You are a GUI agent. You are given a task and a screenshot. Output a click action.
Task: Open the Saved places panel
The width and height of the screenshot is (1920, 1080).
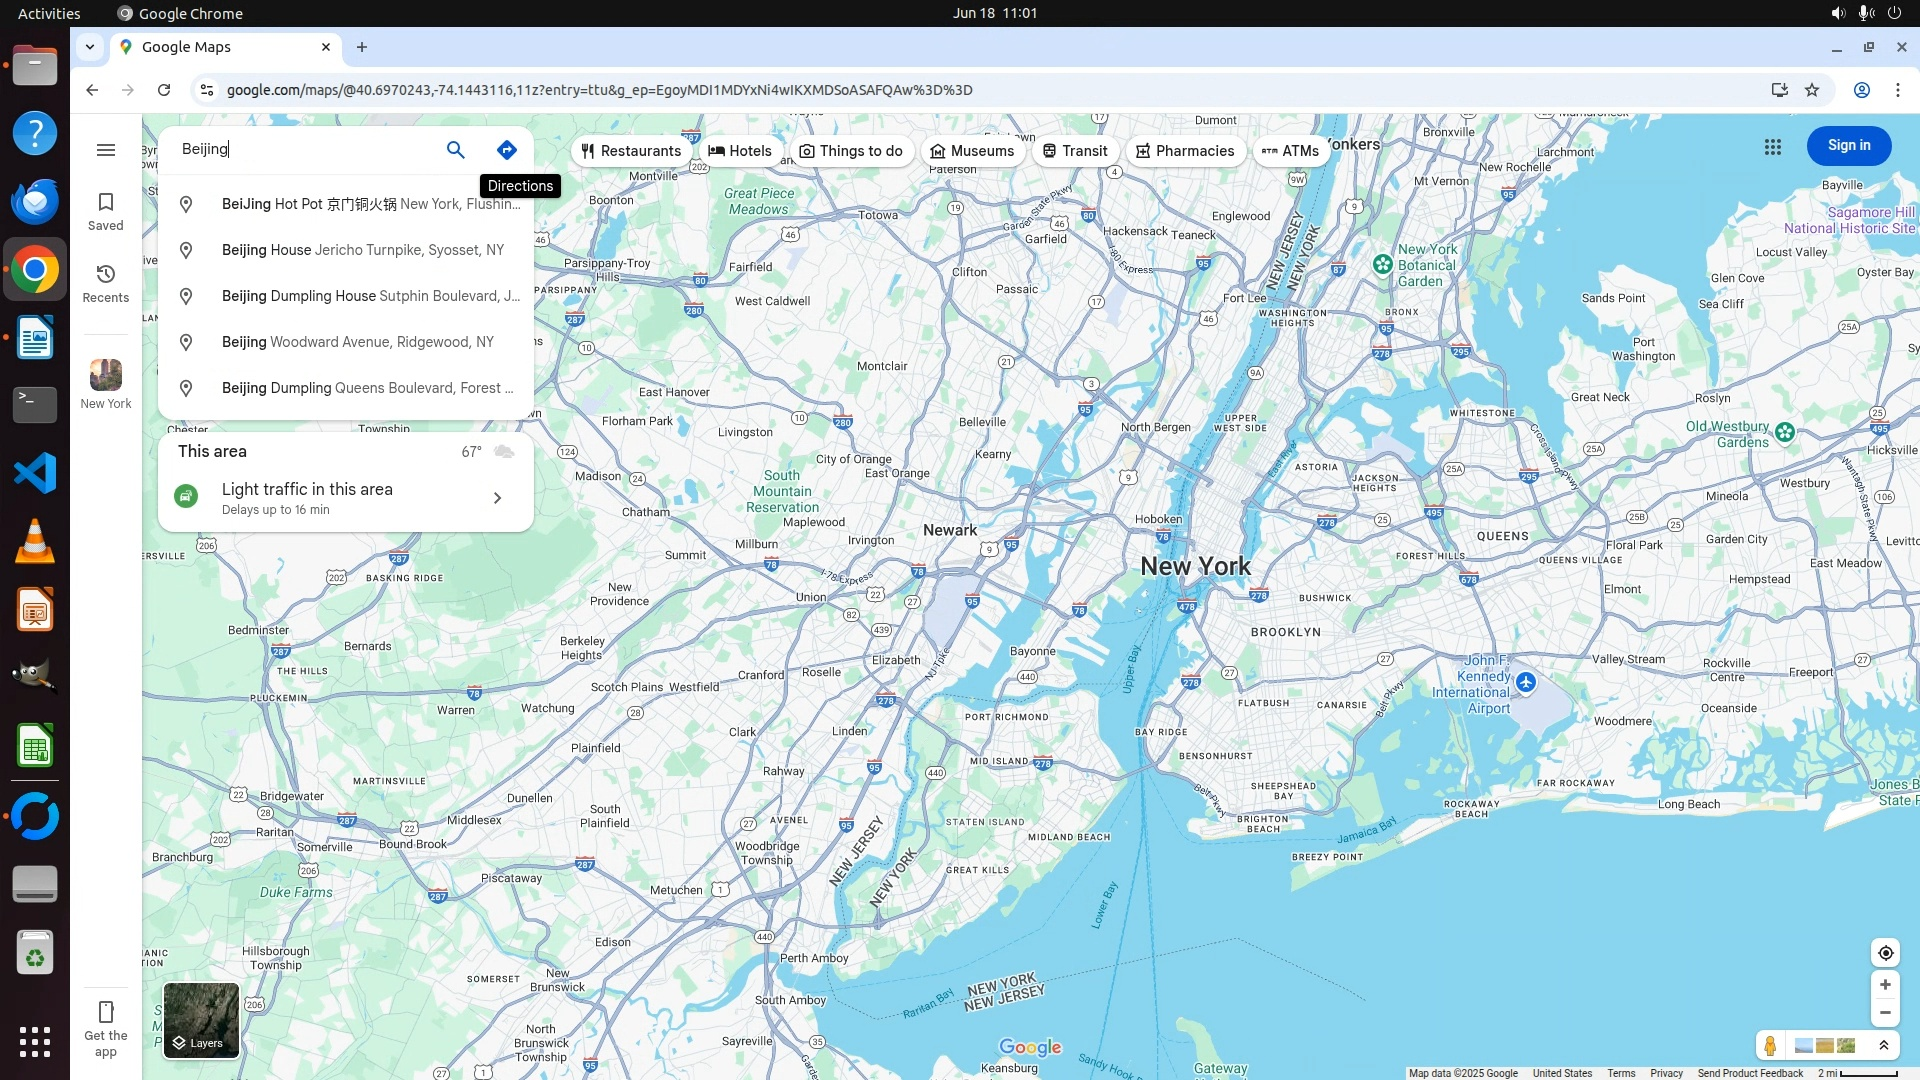tap(106, 211)
